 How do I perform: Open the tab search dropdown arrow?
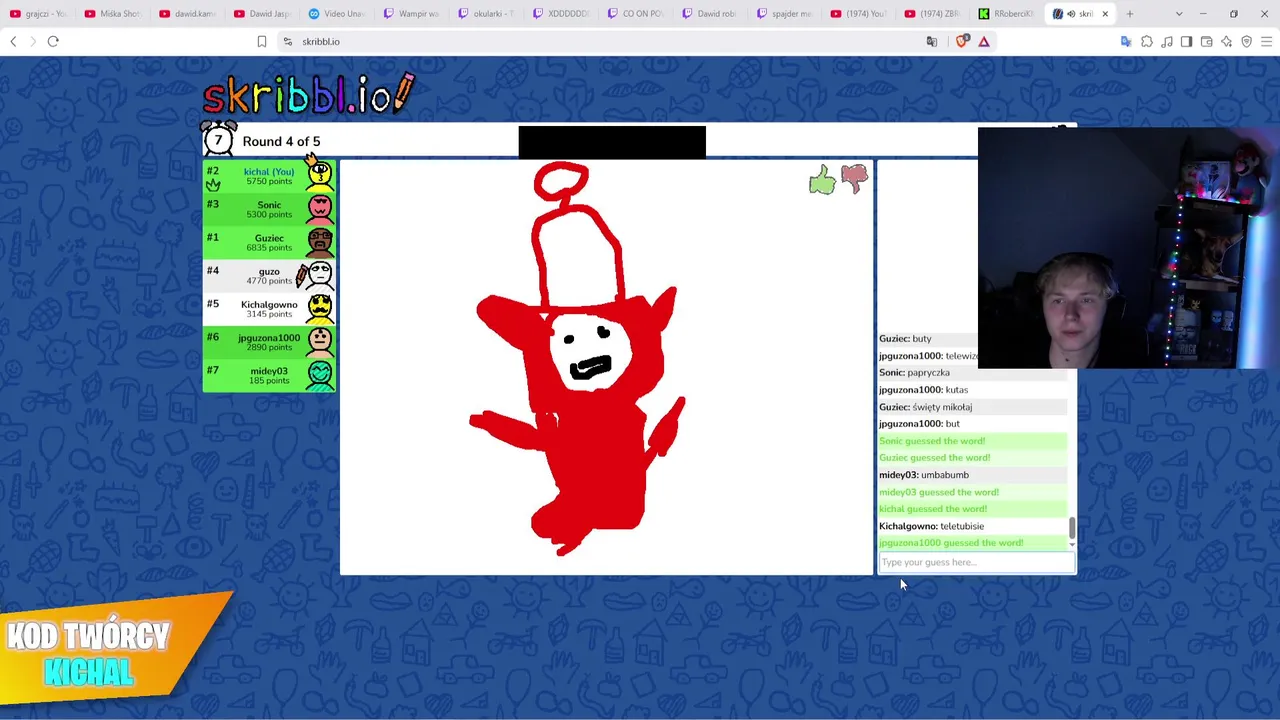pos(1179,14)
